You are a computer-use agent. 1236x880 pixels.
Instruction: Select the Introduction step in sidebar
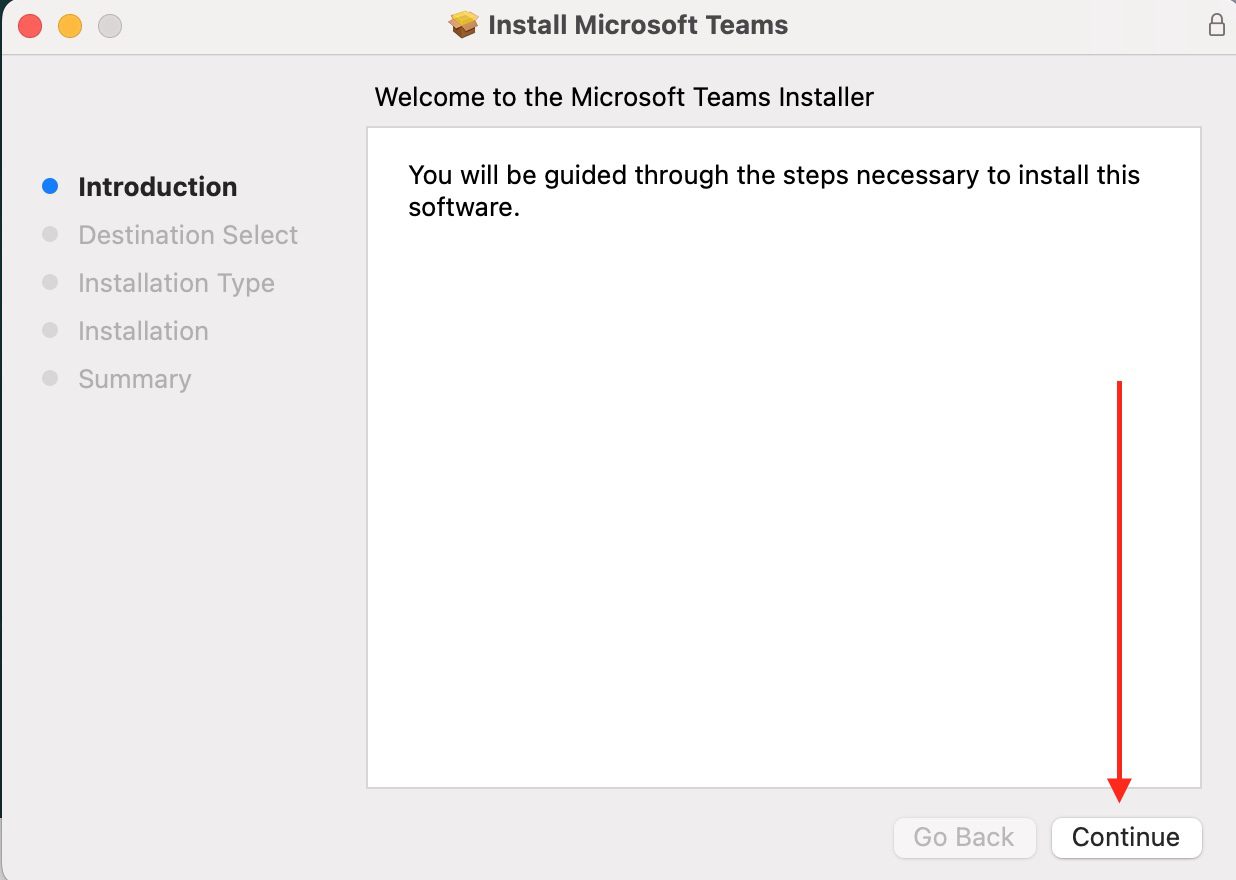tap(158, 187)
